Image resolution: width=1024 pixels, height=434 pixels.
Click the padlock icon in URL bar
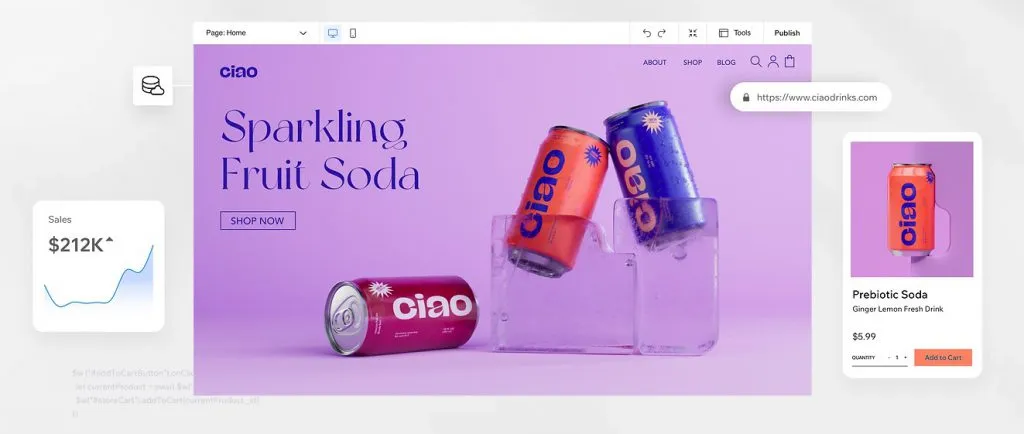746,97
